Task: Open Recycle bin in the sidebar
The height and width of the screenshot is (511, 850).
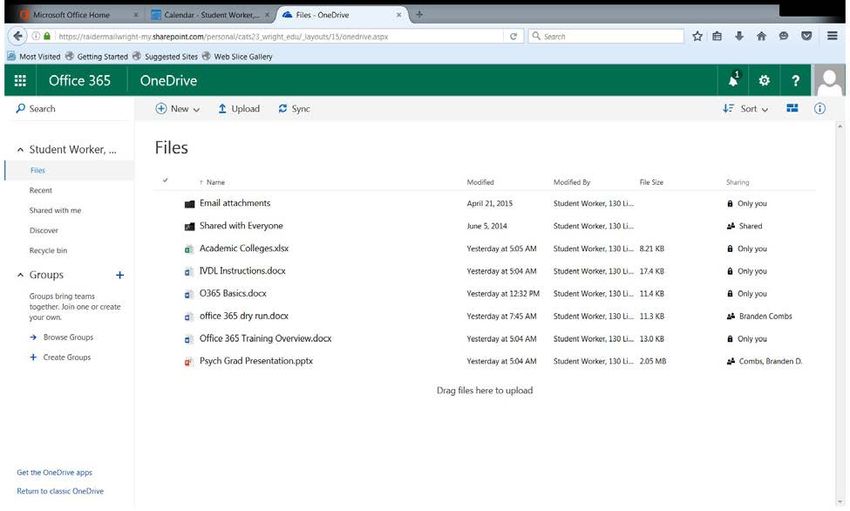Action: click(48, 250)
